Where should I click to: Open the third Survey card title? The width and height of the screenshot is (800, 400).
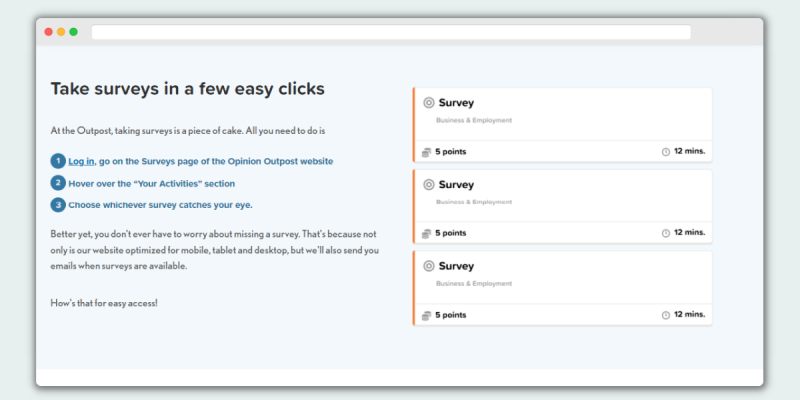coord(456,266)
